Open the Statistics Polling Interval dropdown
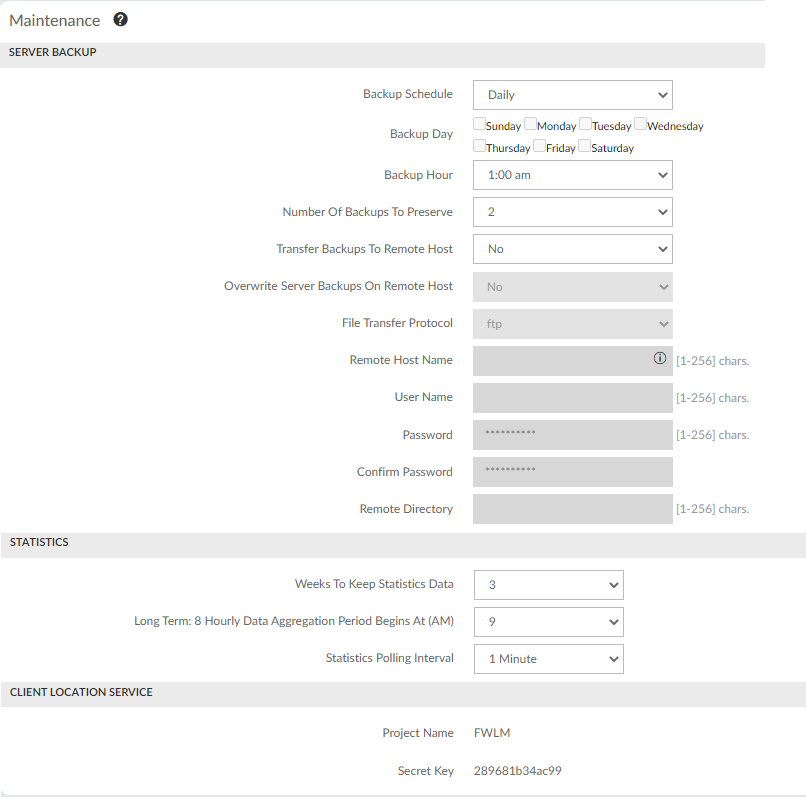This screenshot has height=799, width=806. [x=548, y=659]
